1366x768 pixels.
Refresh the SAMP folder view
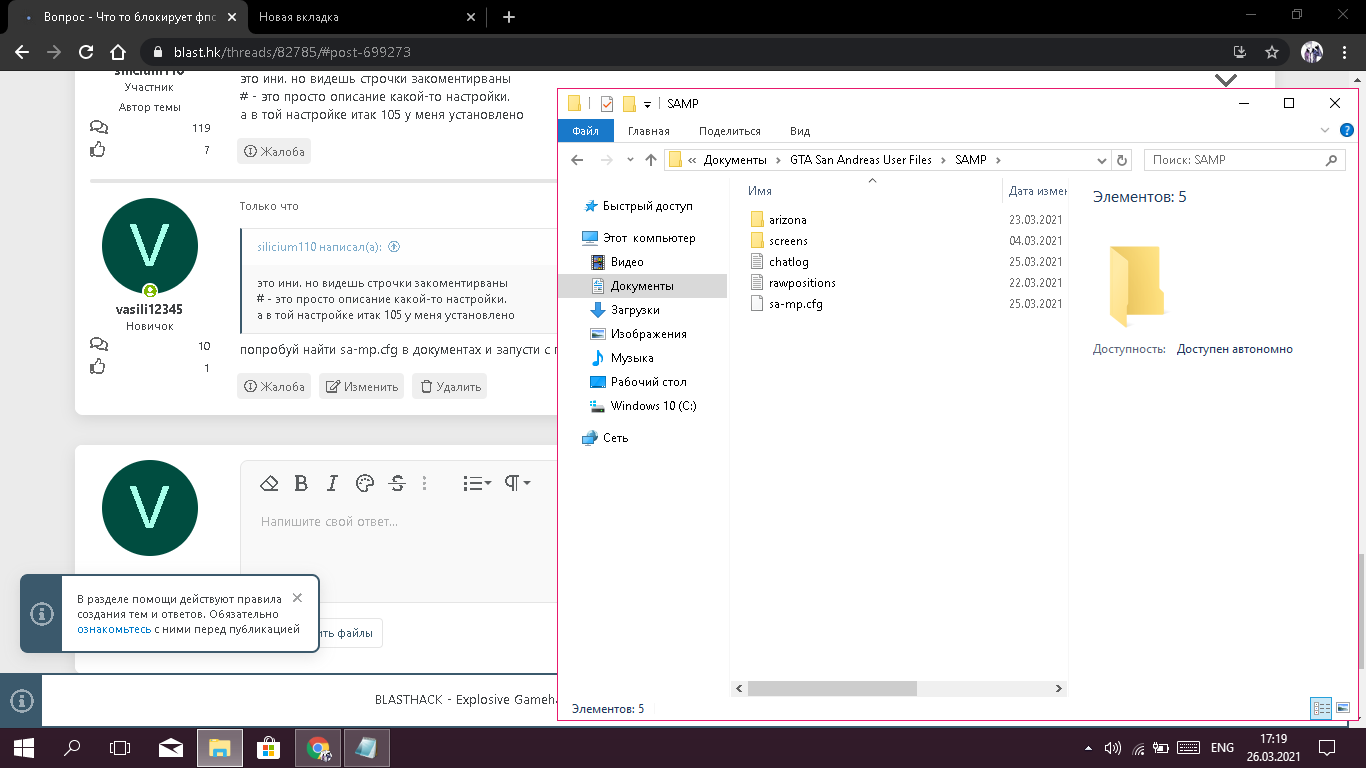(1122, 160)
